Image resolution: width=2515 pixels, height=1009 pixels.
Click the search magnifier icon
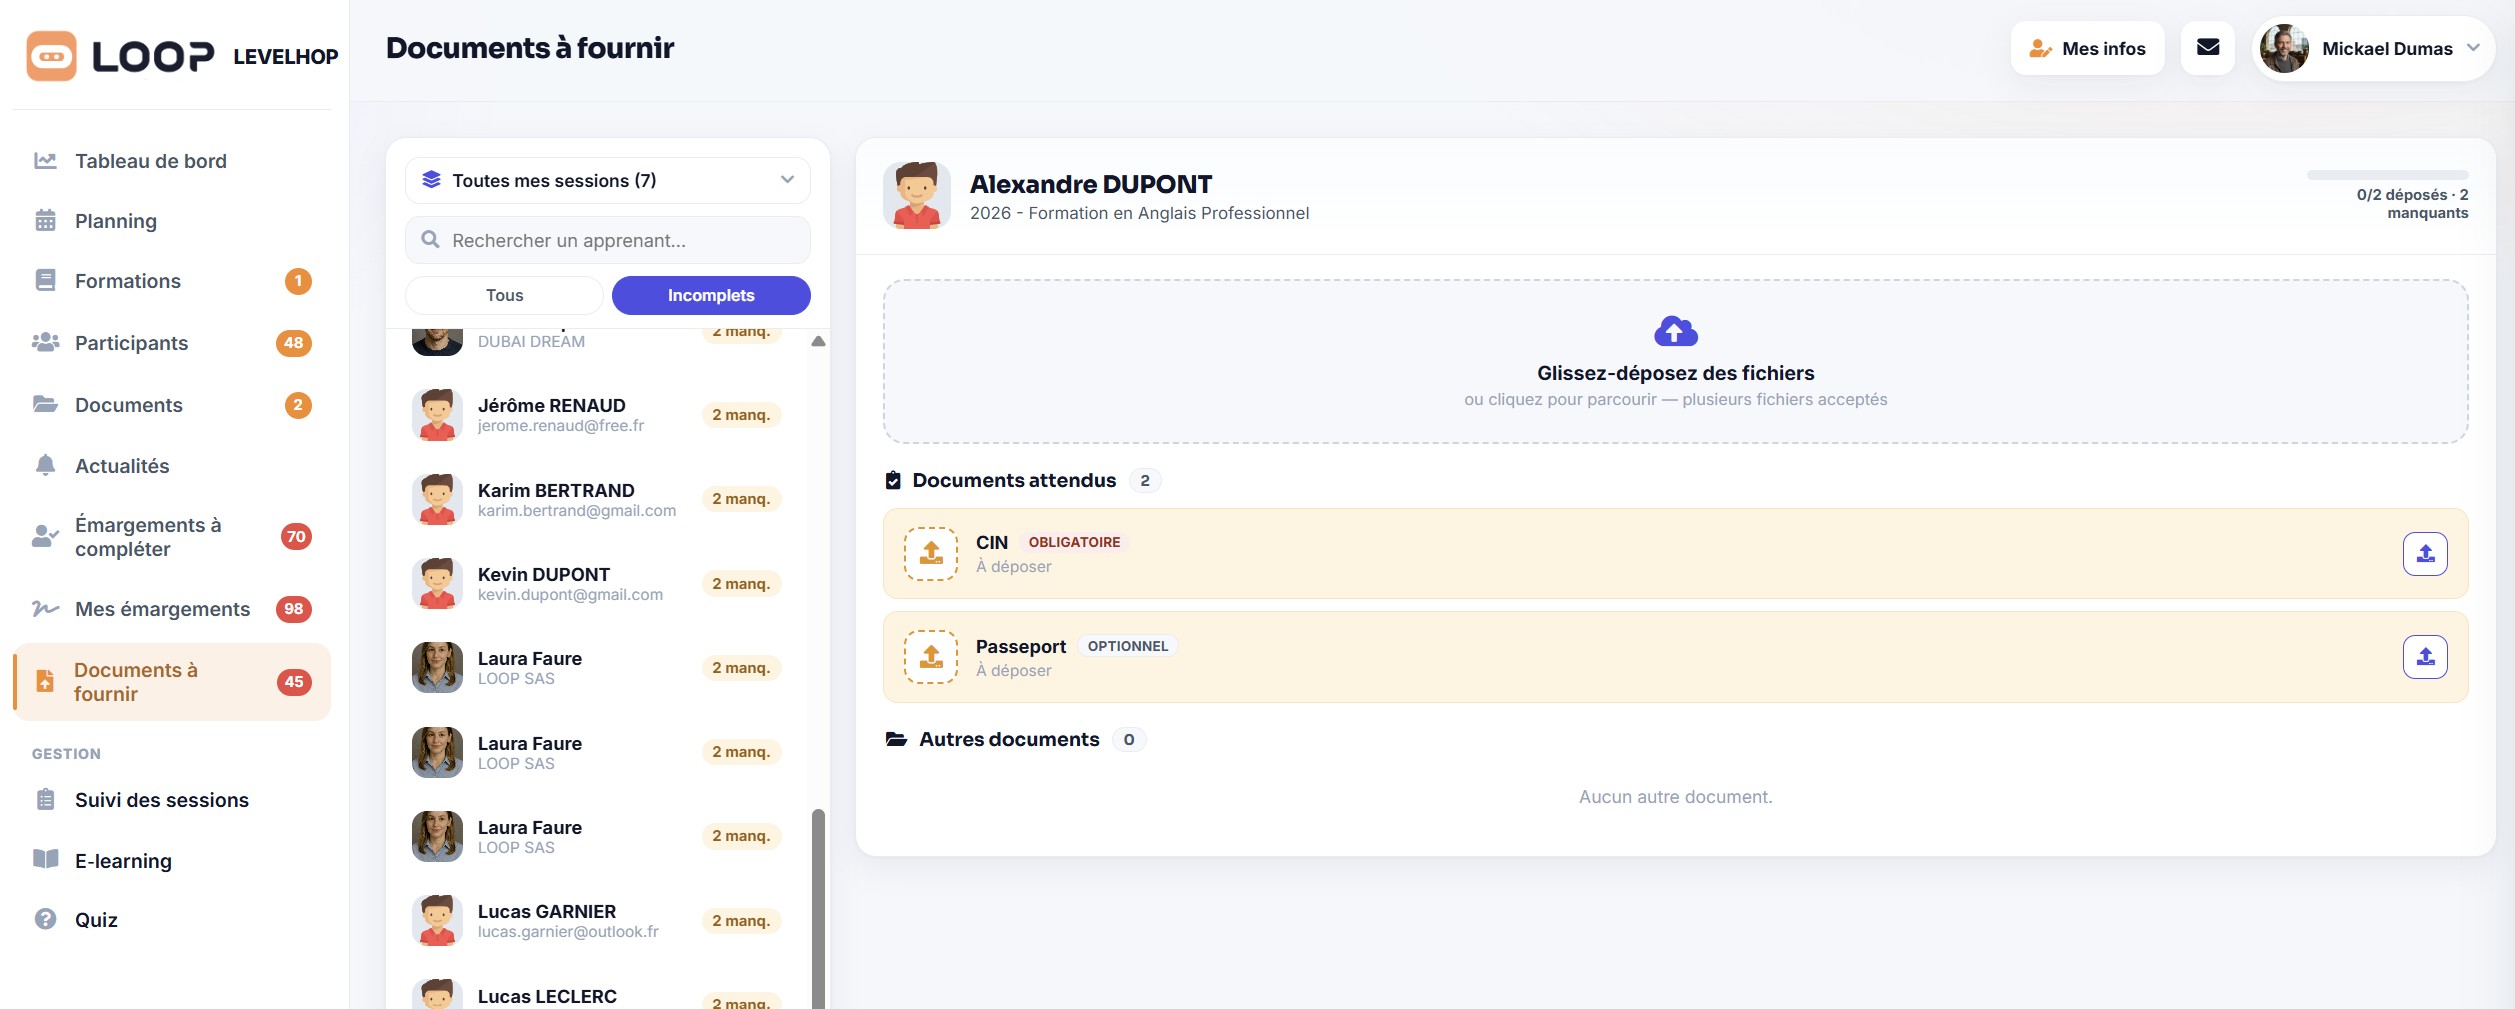pyautogui.click(x=431, y=240)
